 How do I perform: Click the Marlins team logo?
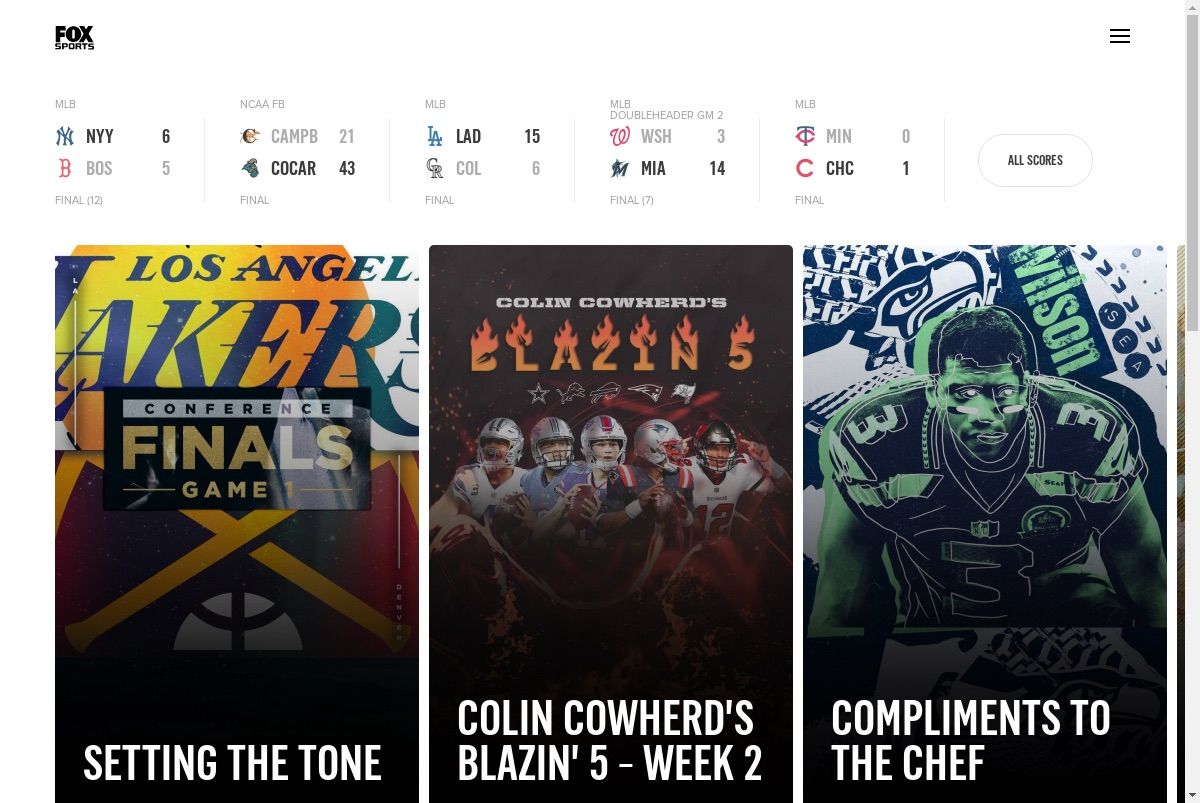620,168
